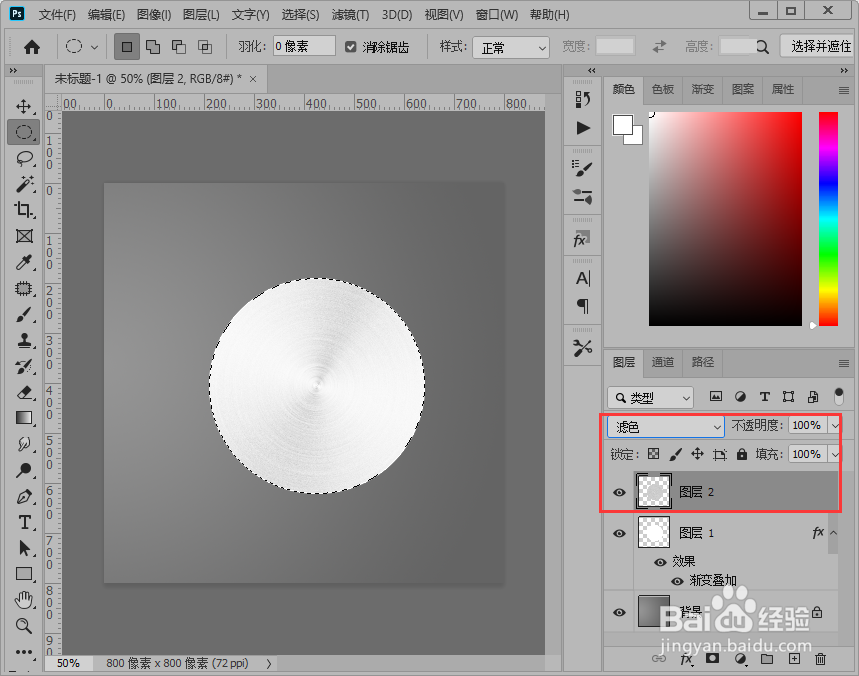Toggle lock all padlock icon
This screenshot has width=859, height=676.
pos(742,454)
